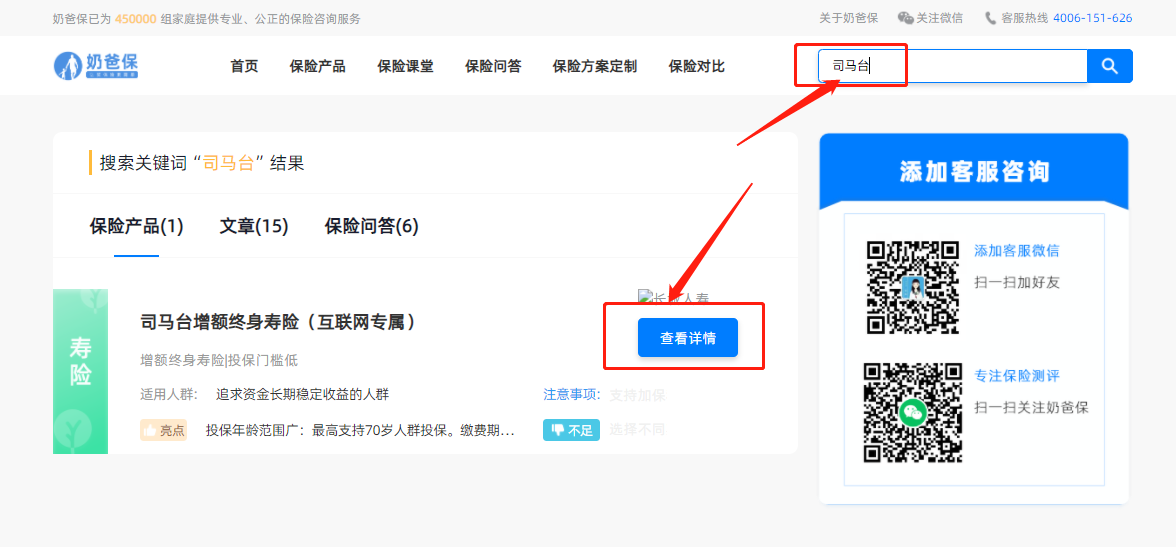Viewport: 1176px width, 547px height.
Task: Click the phone icon beside 客服热线
Action: click(991, 18)
